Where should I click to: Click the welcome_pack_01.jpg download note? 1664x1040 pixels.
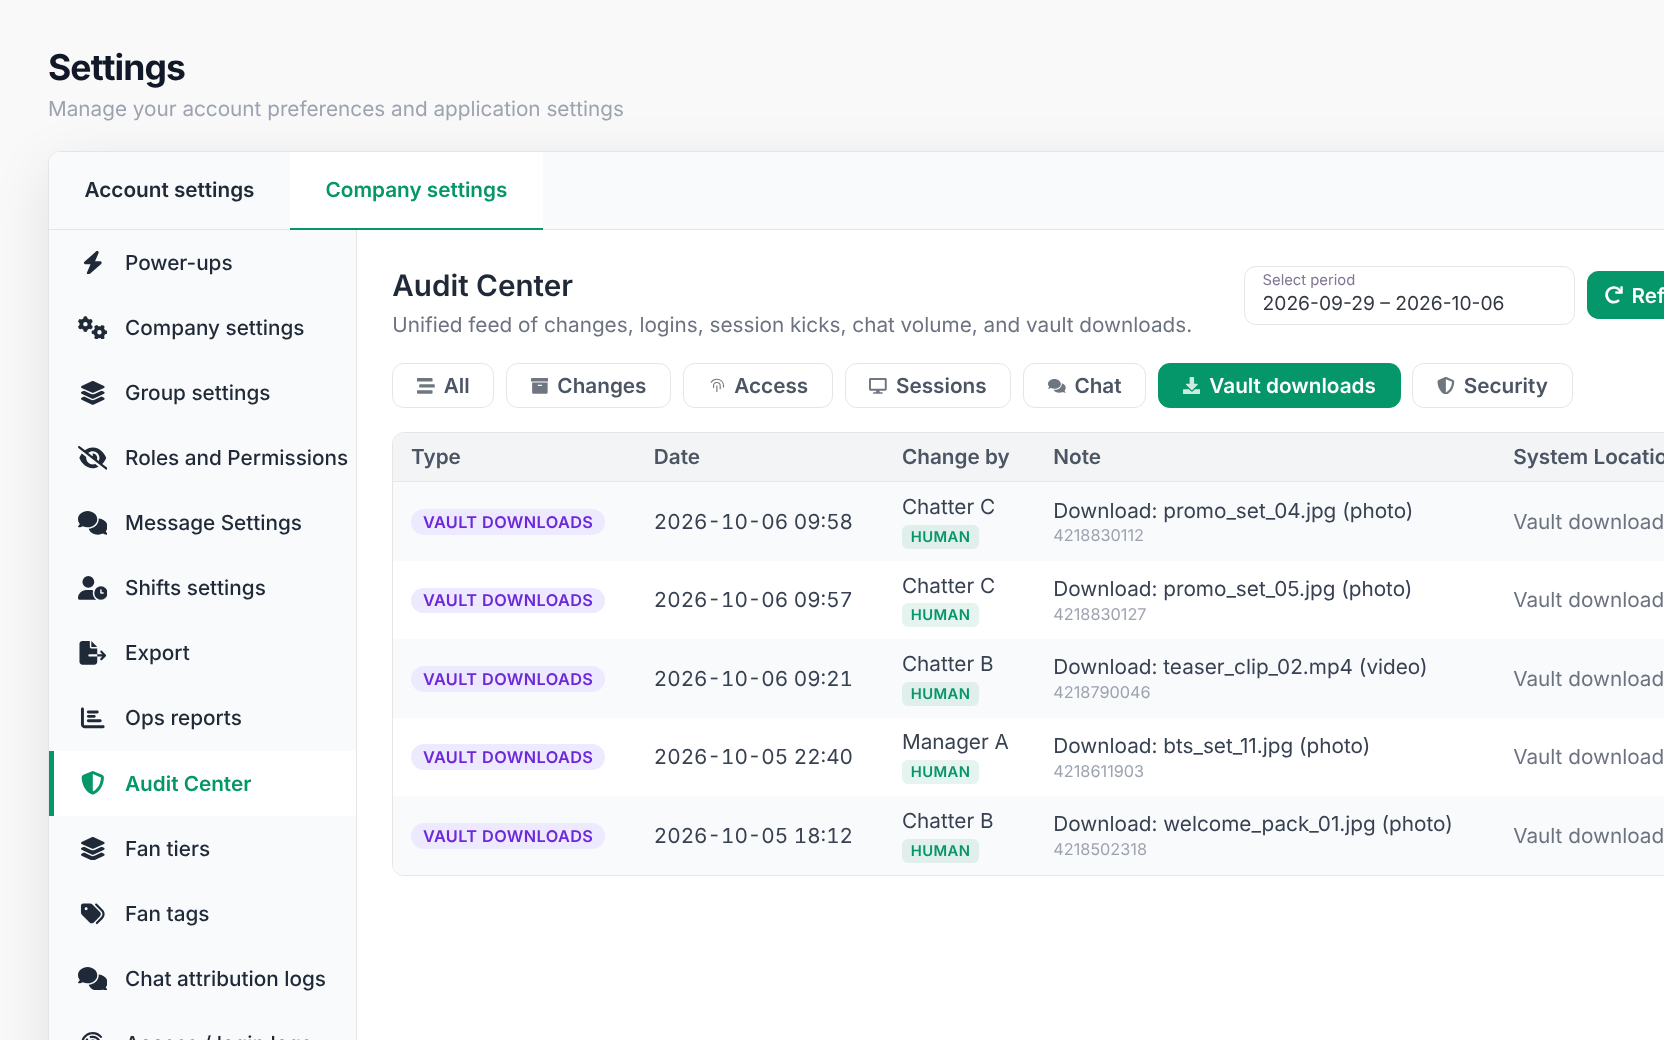[1252, 824]
